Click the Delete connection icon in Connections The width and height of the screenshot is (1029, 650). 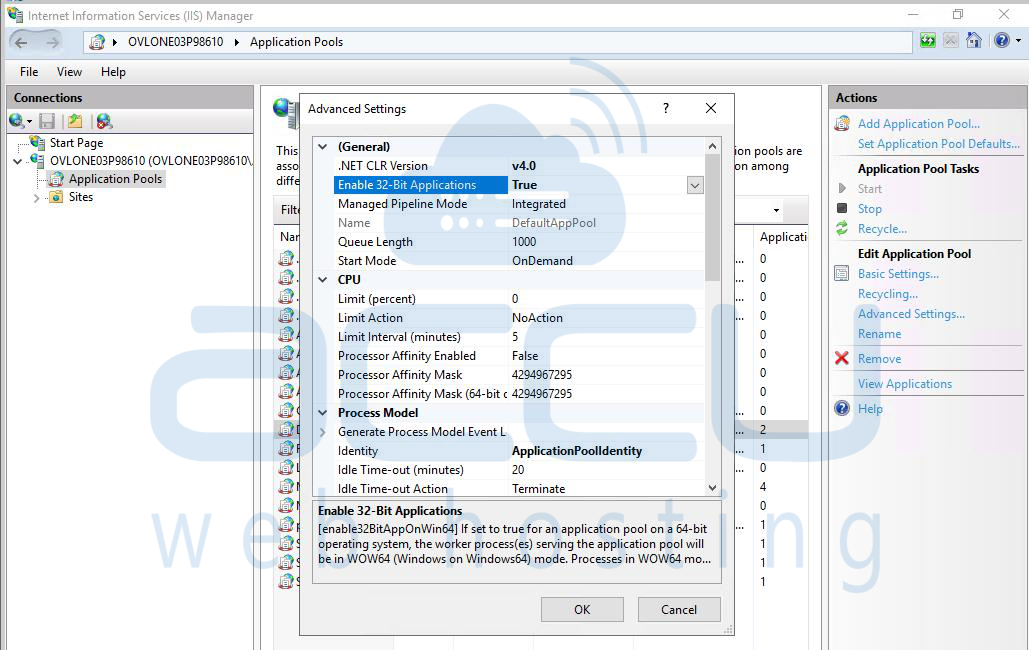pyautogui.click(x=104, y=121)
